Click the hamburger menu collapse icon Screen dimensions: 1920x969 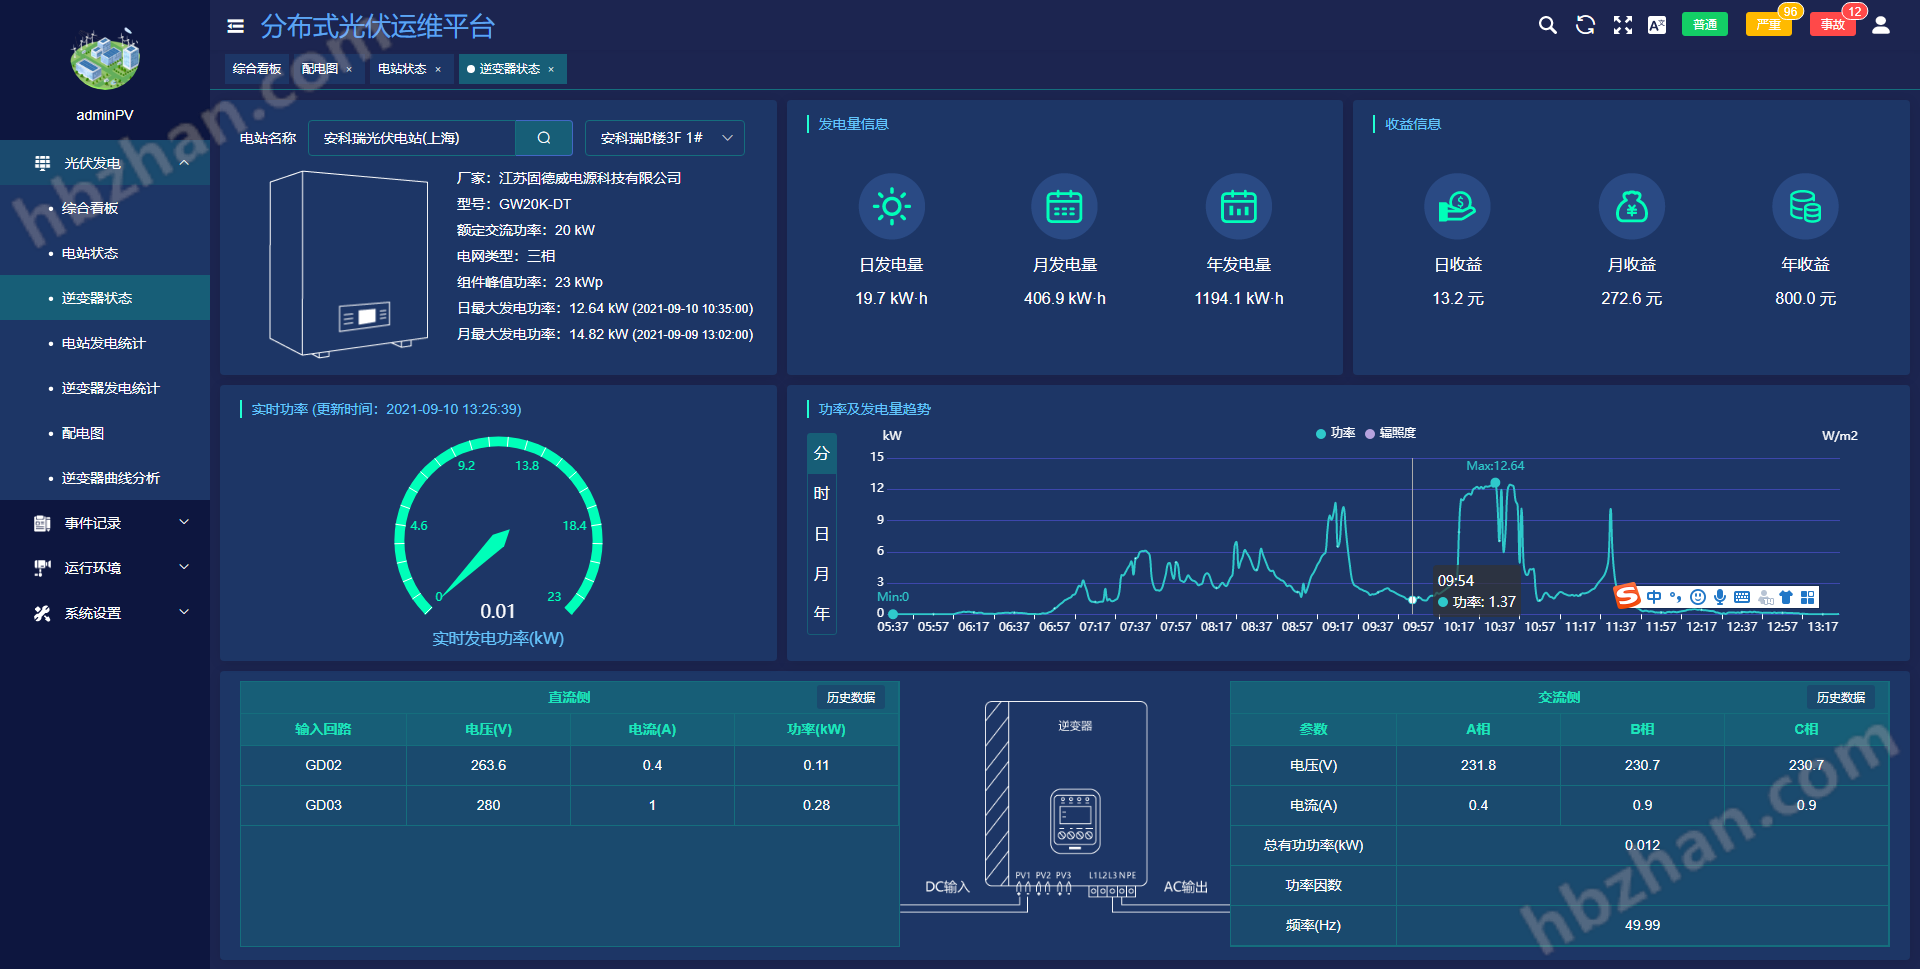click(236, 27)
